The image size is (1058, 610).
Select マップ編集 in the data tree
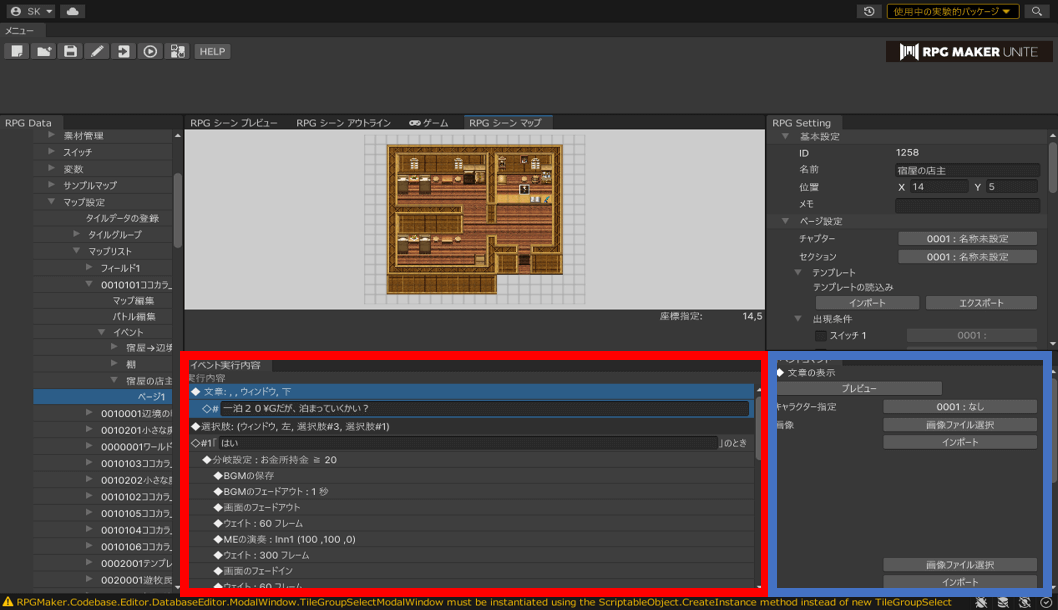133,300
